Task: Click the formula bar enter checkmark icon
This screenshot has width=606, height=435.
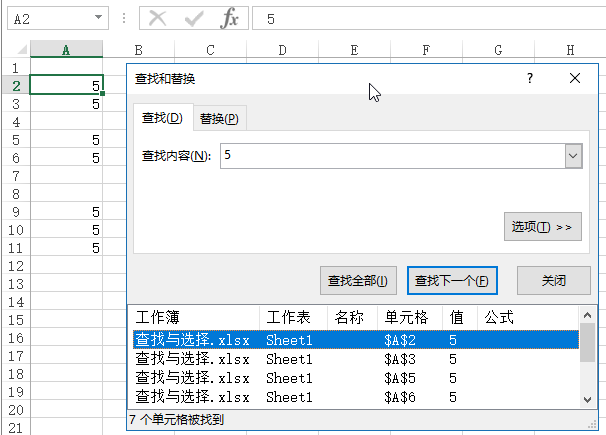Action: [x=194, y=19]
